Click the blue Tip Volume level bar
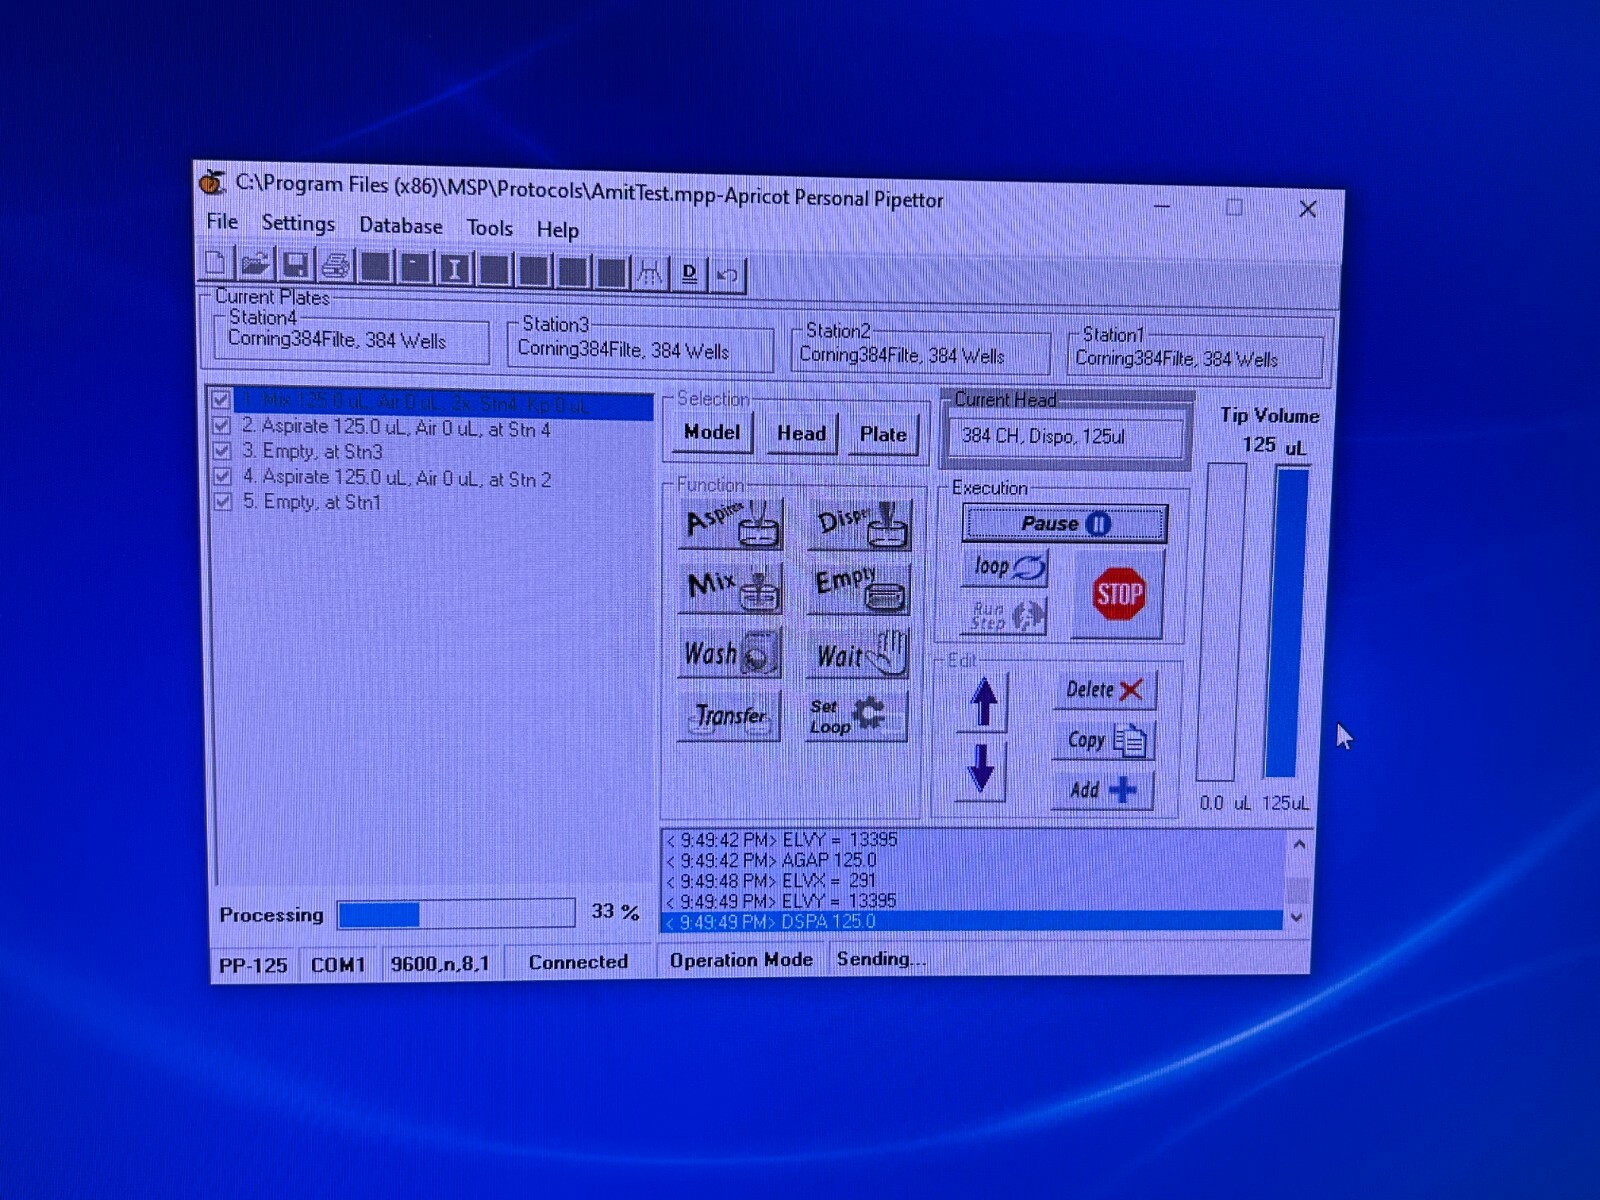The height and width of the screenshot is (1200, 1600). tap(1286, 622)
